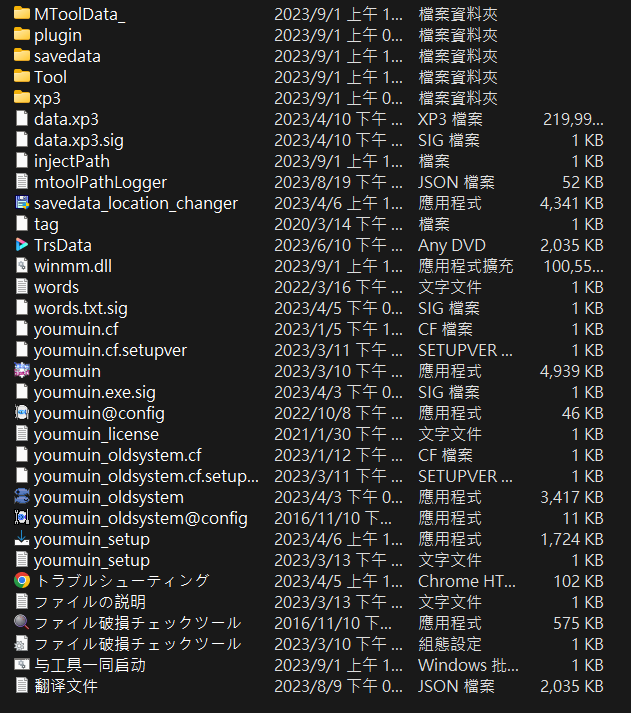Viewport: 631px width, 713px height.
Task: Click the 4,341 KB size value
Action: (571, 203)
